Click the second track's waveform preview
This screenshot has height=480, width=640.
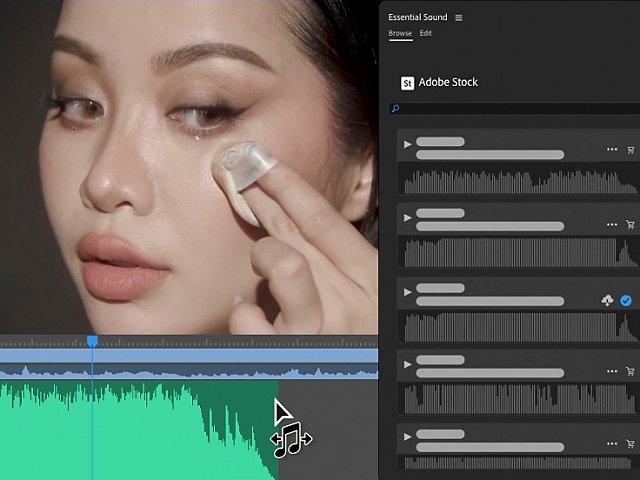pos(519,252)
